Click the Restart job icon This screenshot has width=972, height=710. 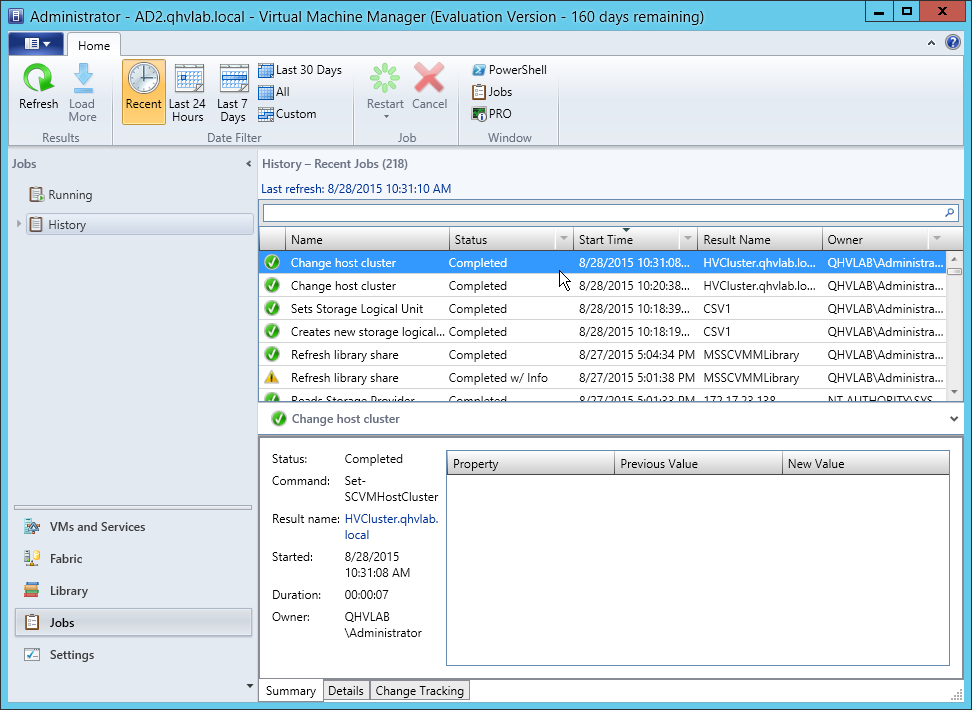385,78
